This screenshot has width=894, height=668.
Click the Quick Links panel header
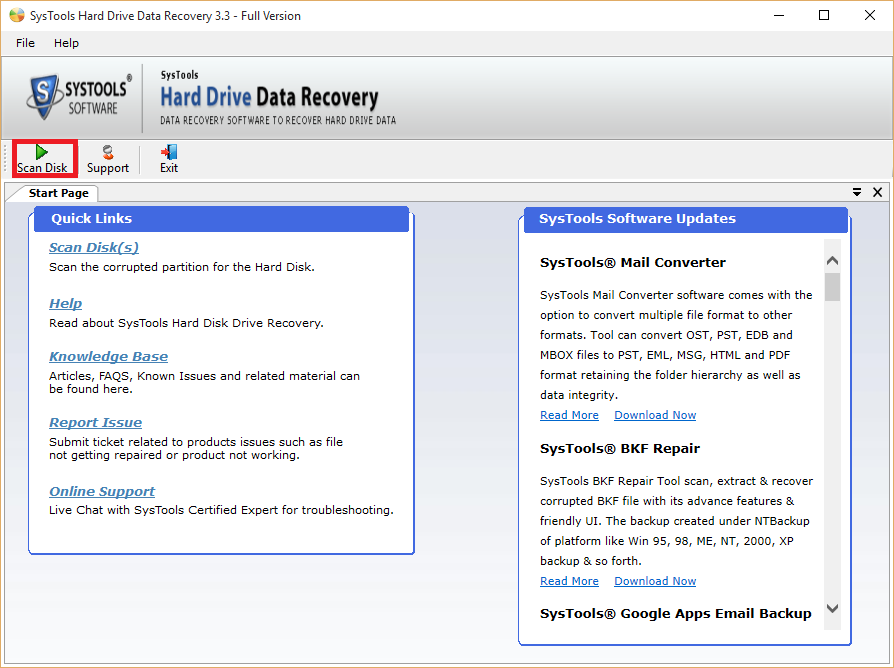click(221, 219)
